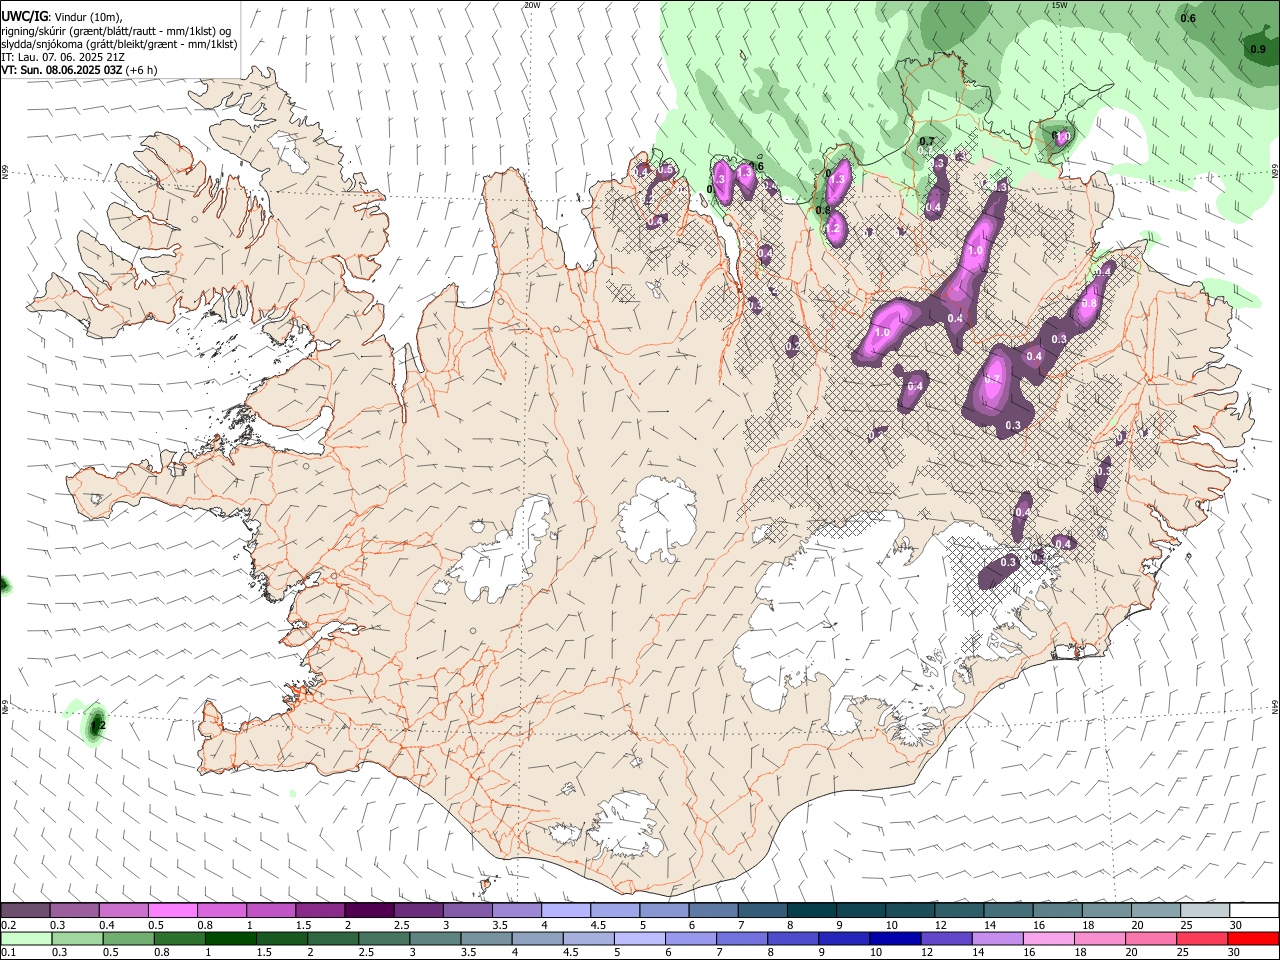The height and width of the screenshot is (960, 1280).
Task: Pick snow scale swatch between 4 and 4.5
Action: pos(565,911)
